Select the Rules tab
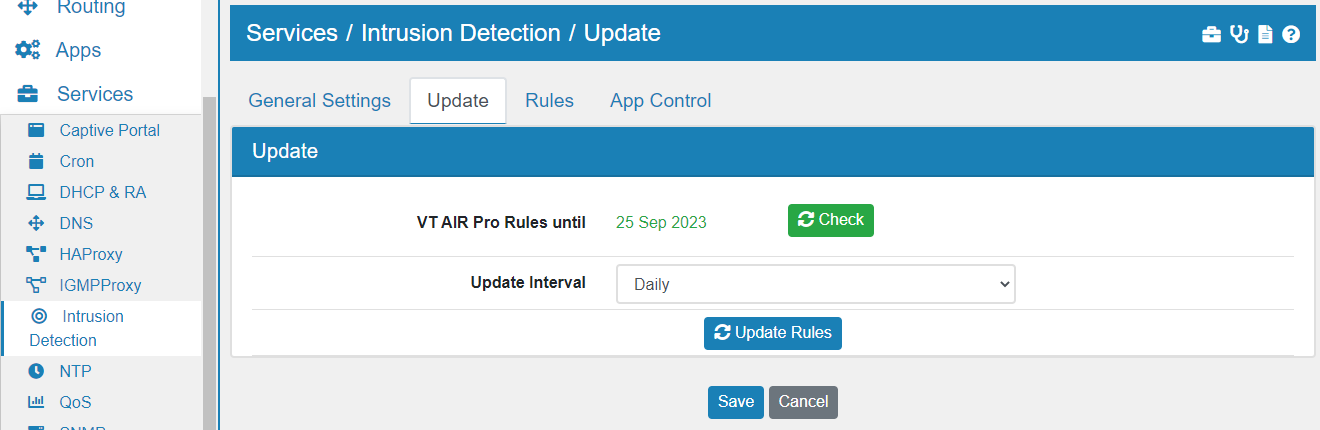1320x430 pixels. point(549,101)
